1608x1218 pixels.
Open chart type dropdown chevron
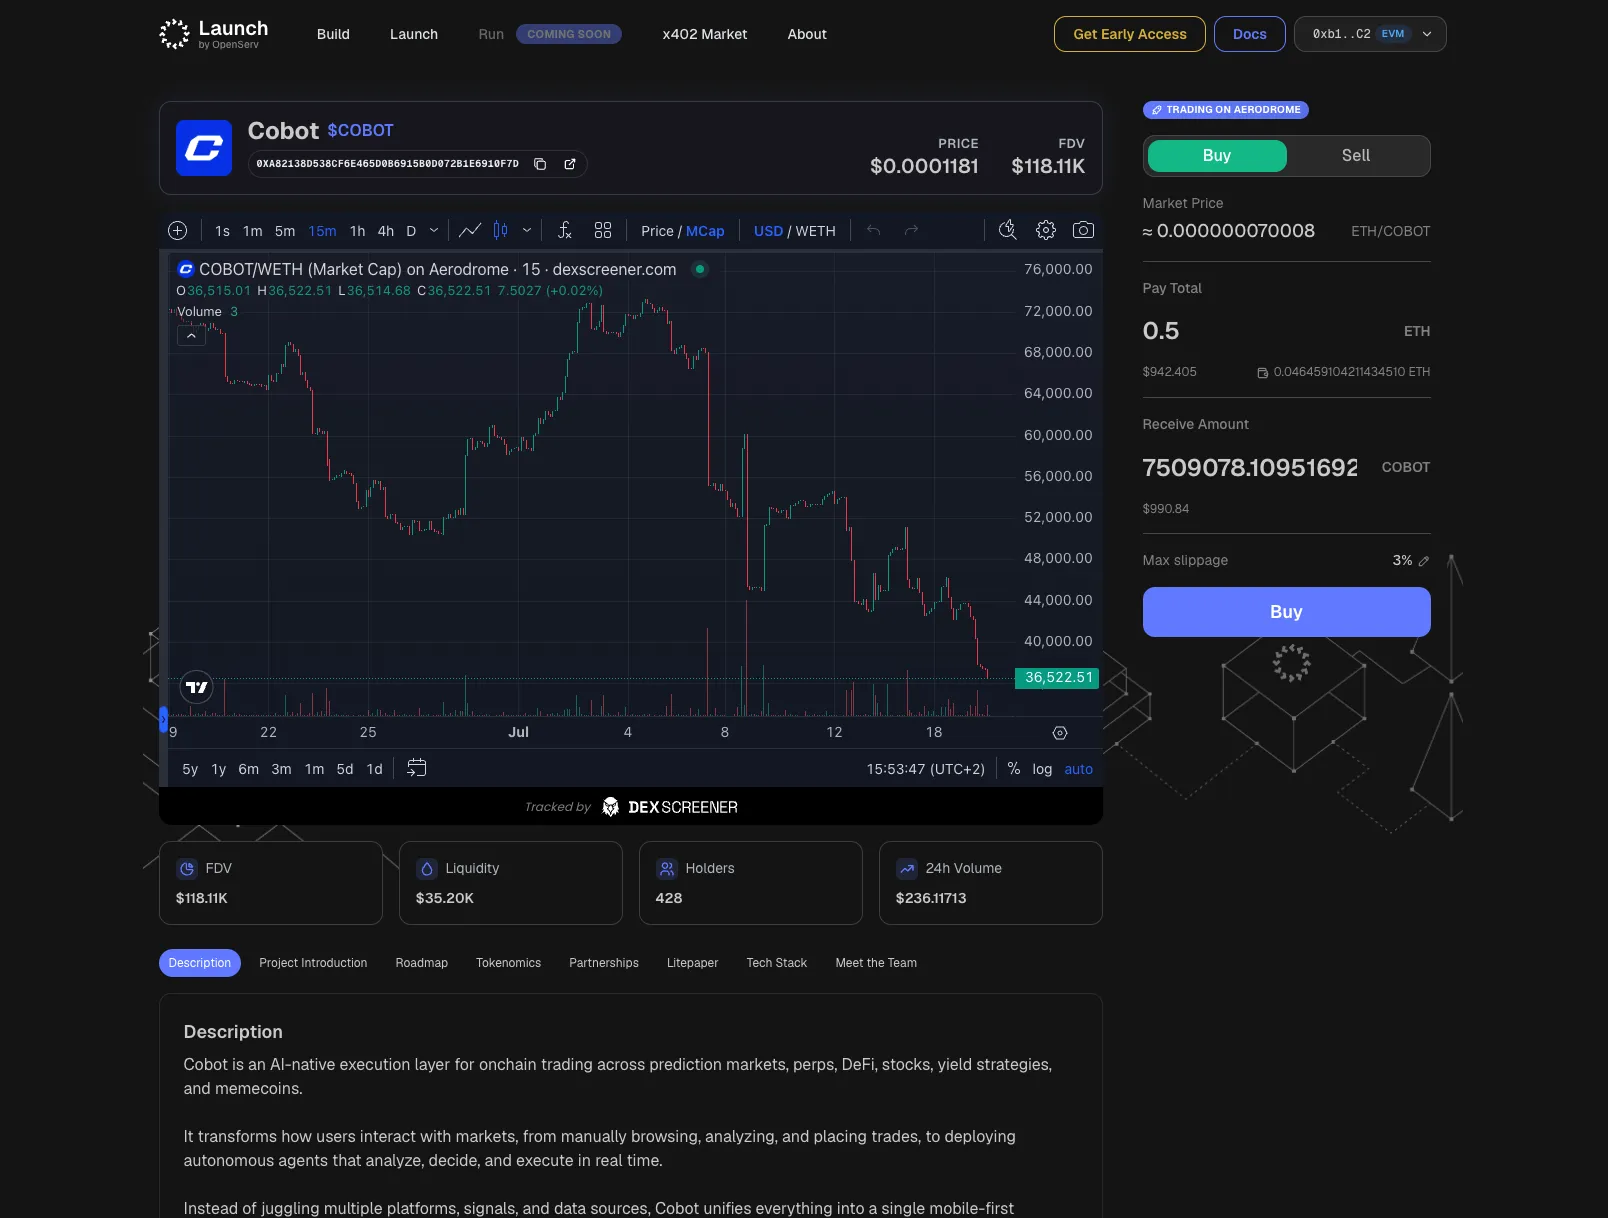(527, 231)
